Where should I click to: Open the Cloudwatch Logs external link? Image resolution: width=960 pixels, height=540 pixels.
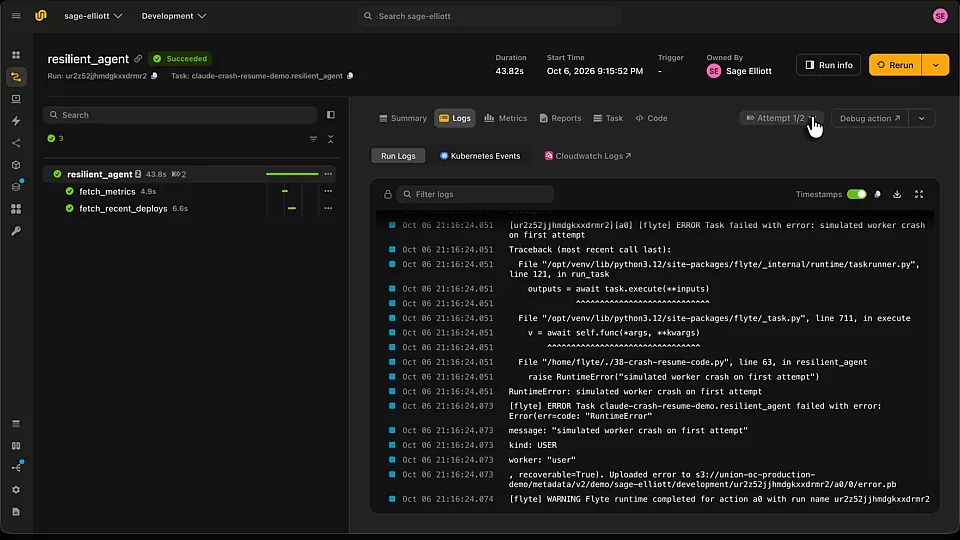[x=588, y=156]
